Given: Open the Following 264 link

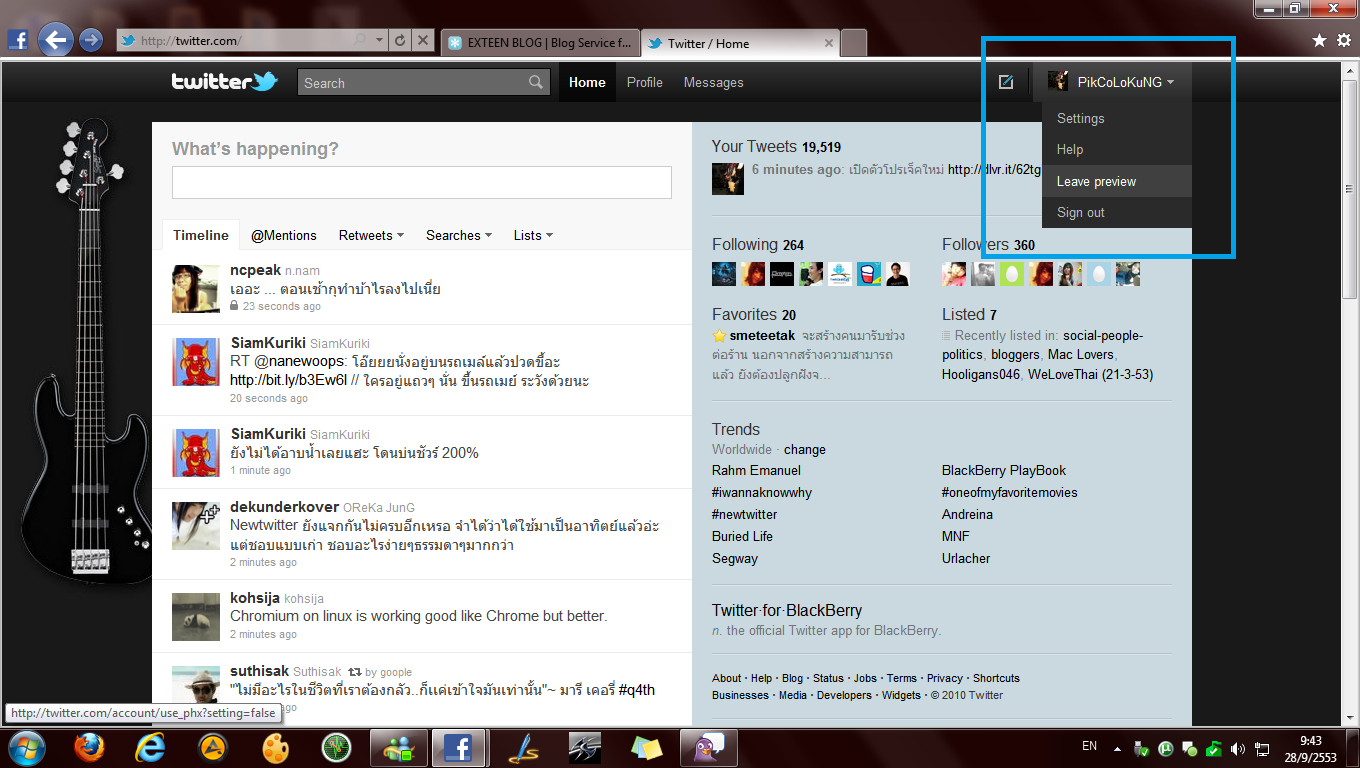Looking at the screenshot, I should 758,244.
